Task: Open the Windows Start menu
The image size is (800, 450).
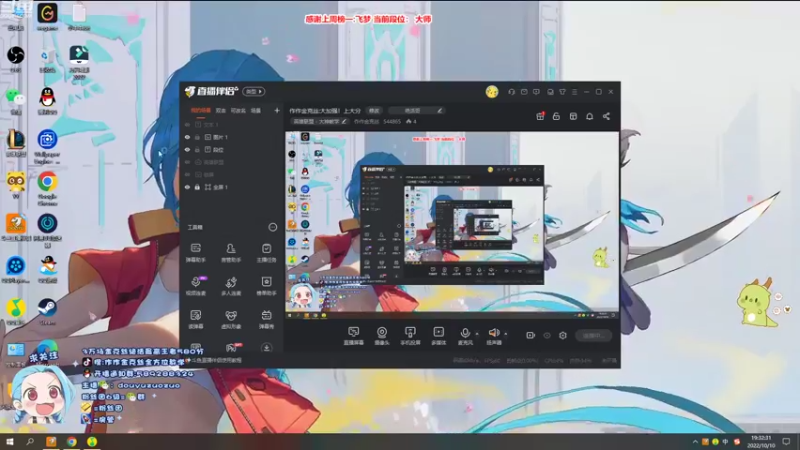Action: (9, 442)
